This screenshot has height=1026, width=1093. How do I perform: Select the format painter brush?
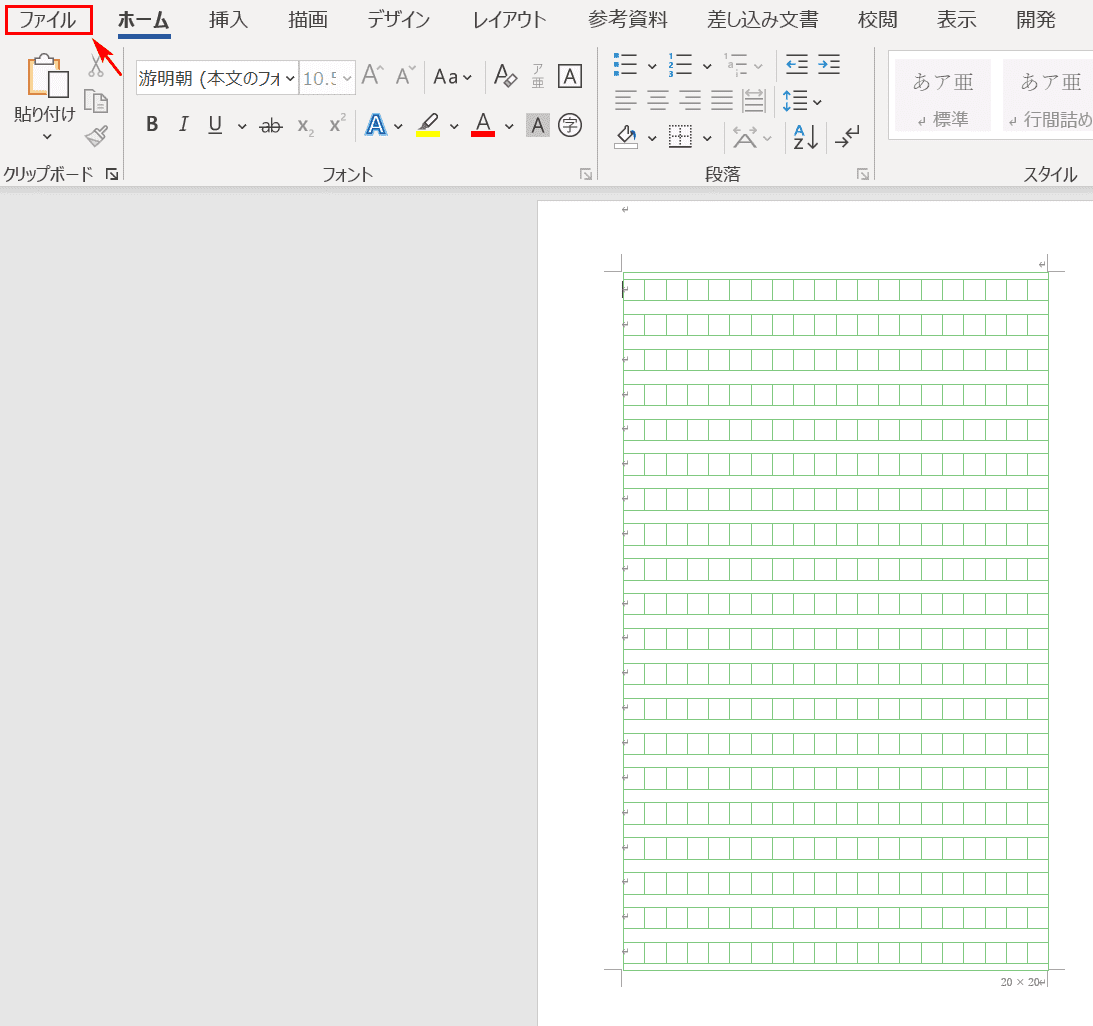click(96, 136)
